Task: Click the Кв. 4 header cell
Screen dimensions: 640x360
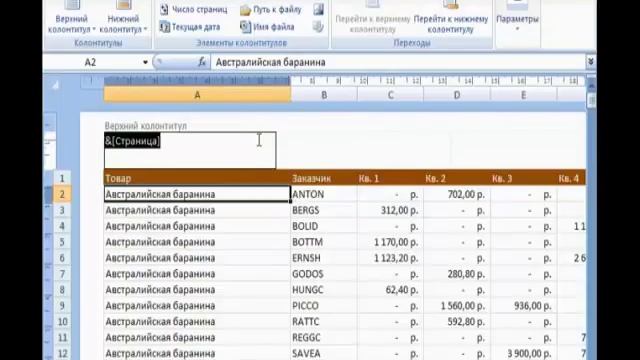Action: coord(571,178)
